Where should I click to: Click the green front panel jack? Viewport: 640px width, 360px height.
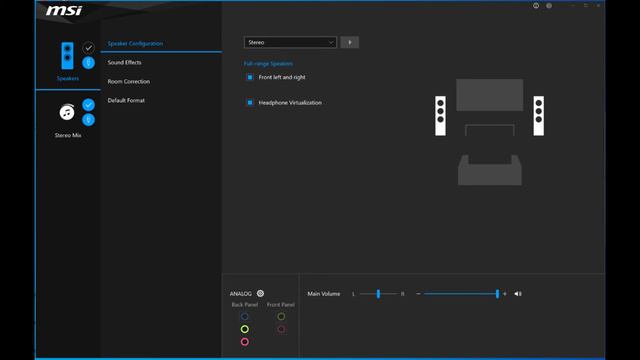pos(281,316)
